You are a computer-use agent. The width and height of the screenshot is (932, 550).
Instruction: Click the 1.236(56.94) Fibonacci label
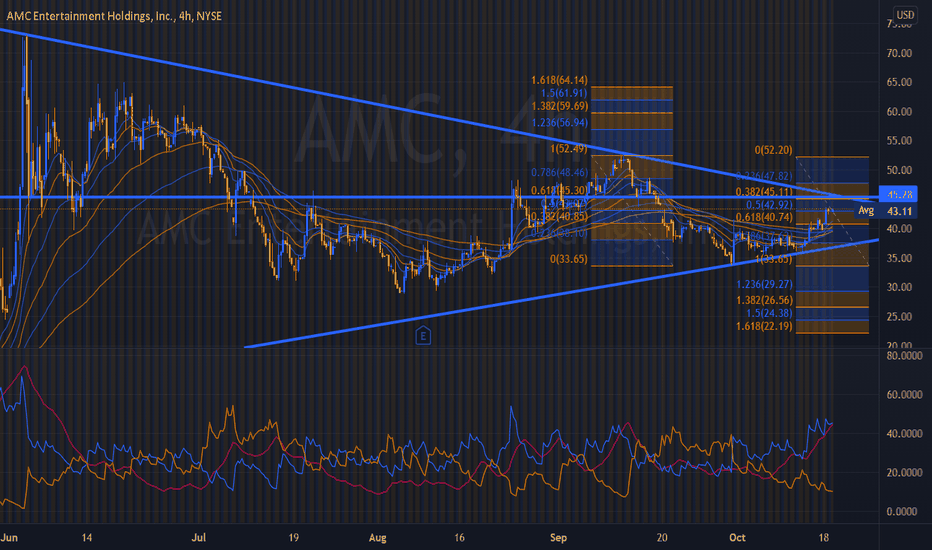click(x=559, y=122)
